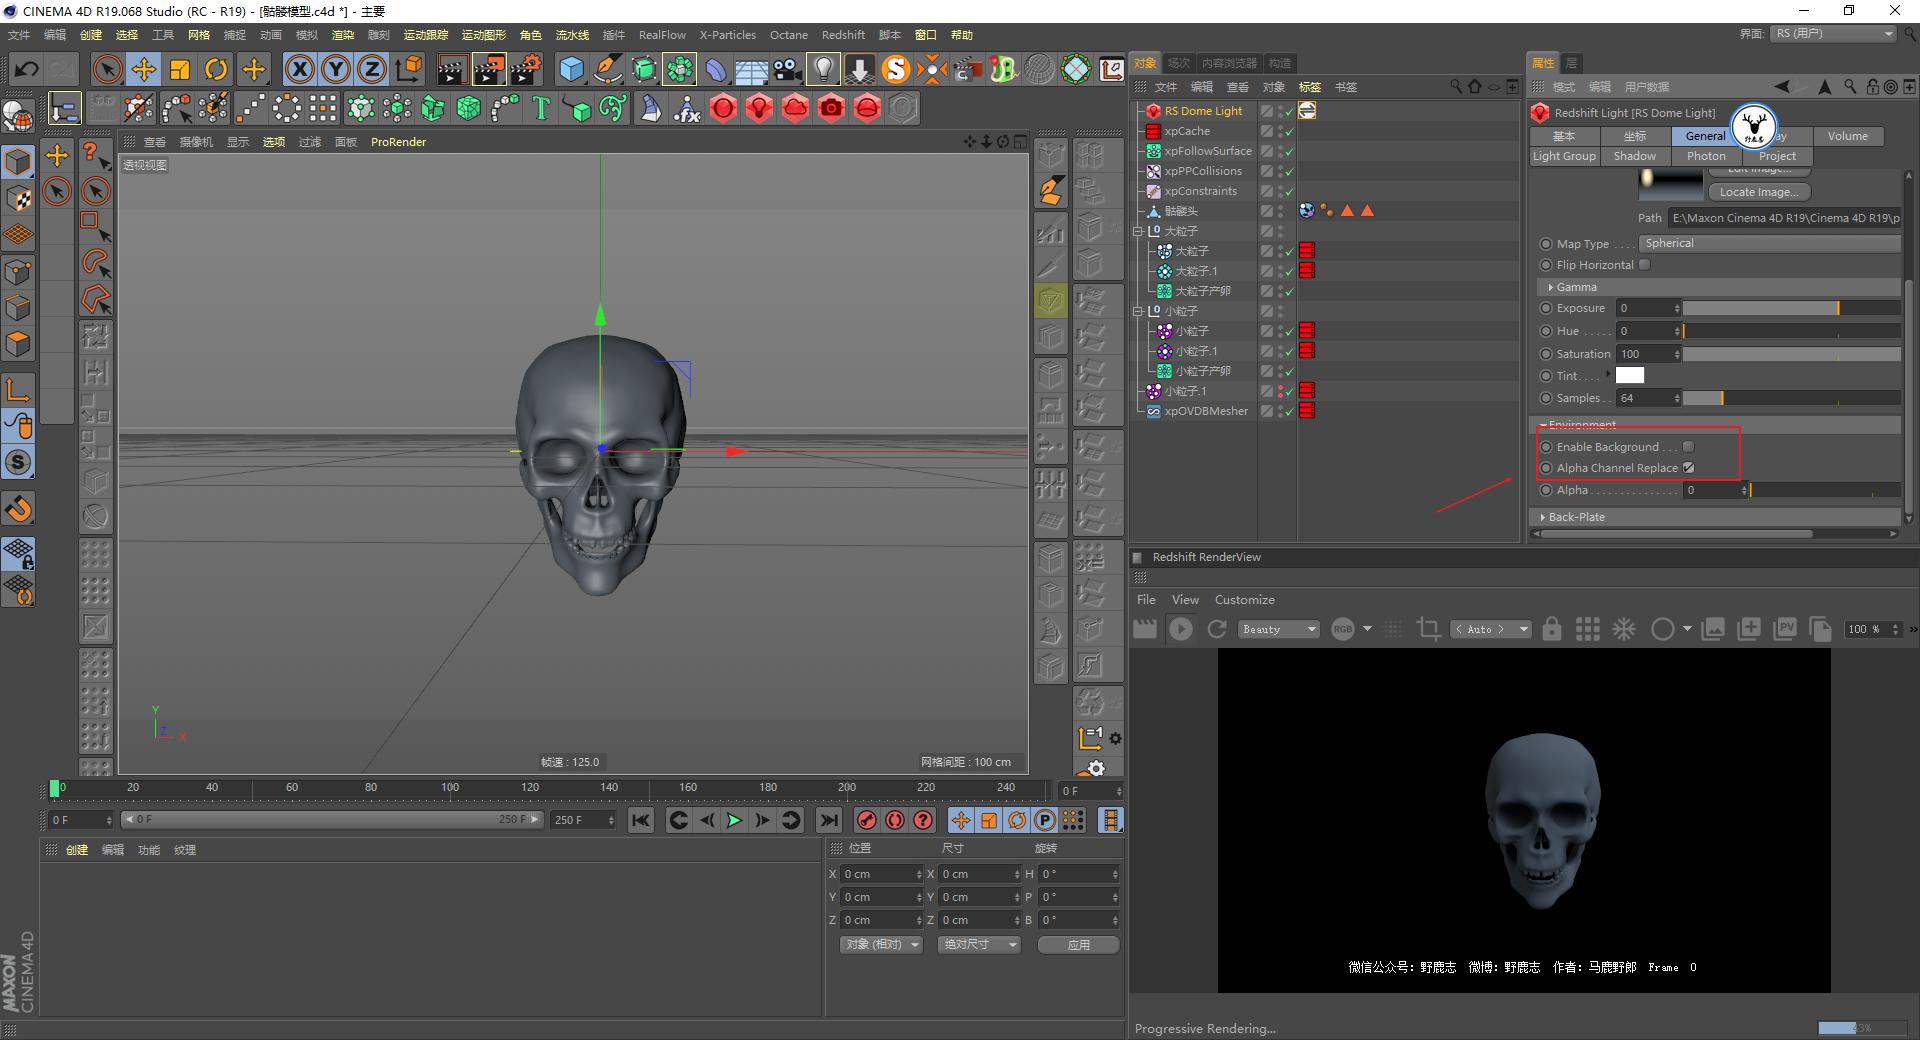Start rendering with the play icon in Redshift RenderView
Viewport: 1920px width, 1040px height.
[x=1181, y=629]
